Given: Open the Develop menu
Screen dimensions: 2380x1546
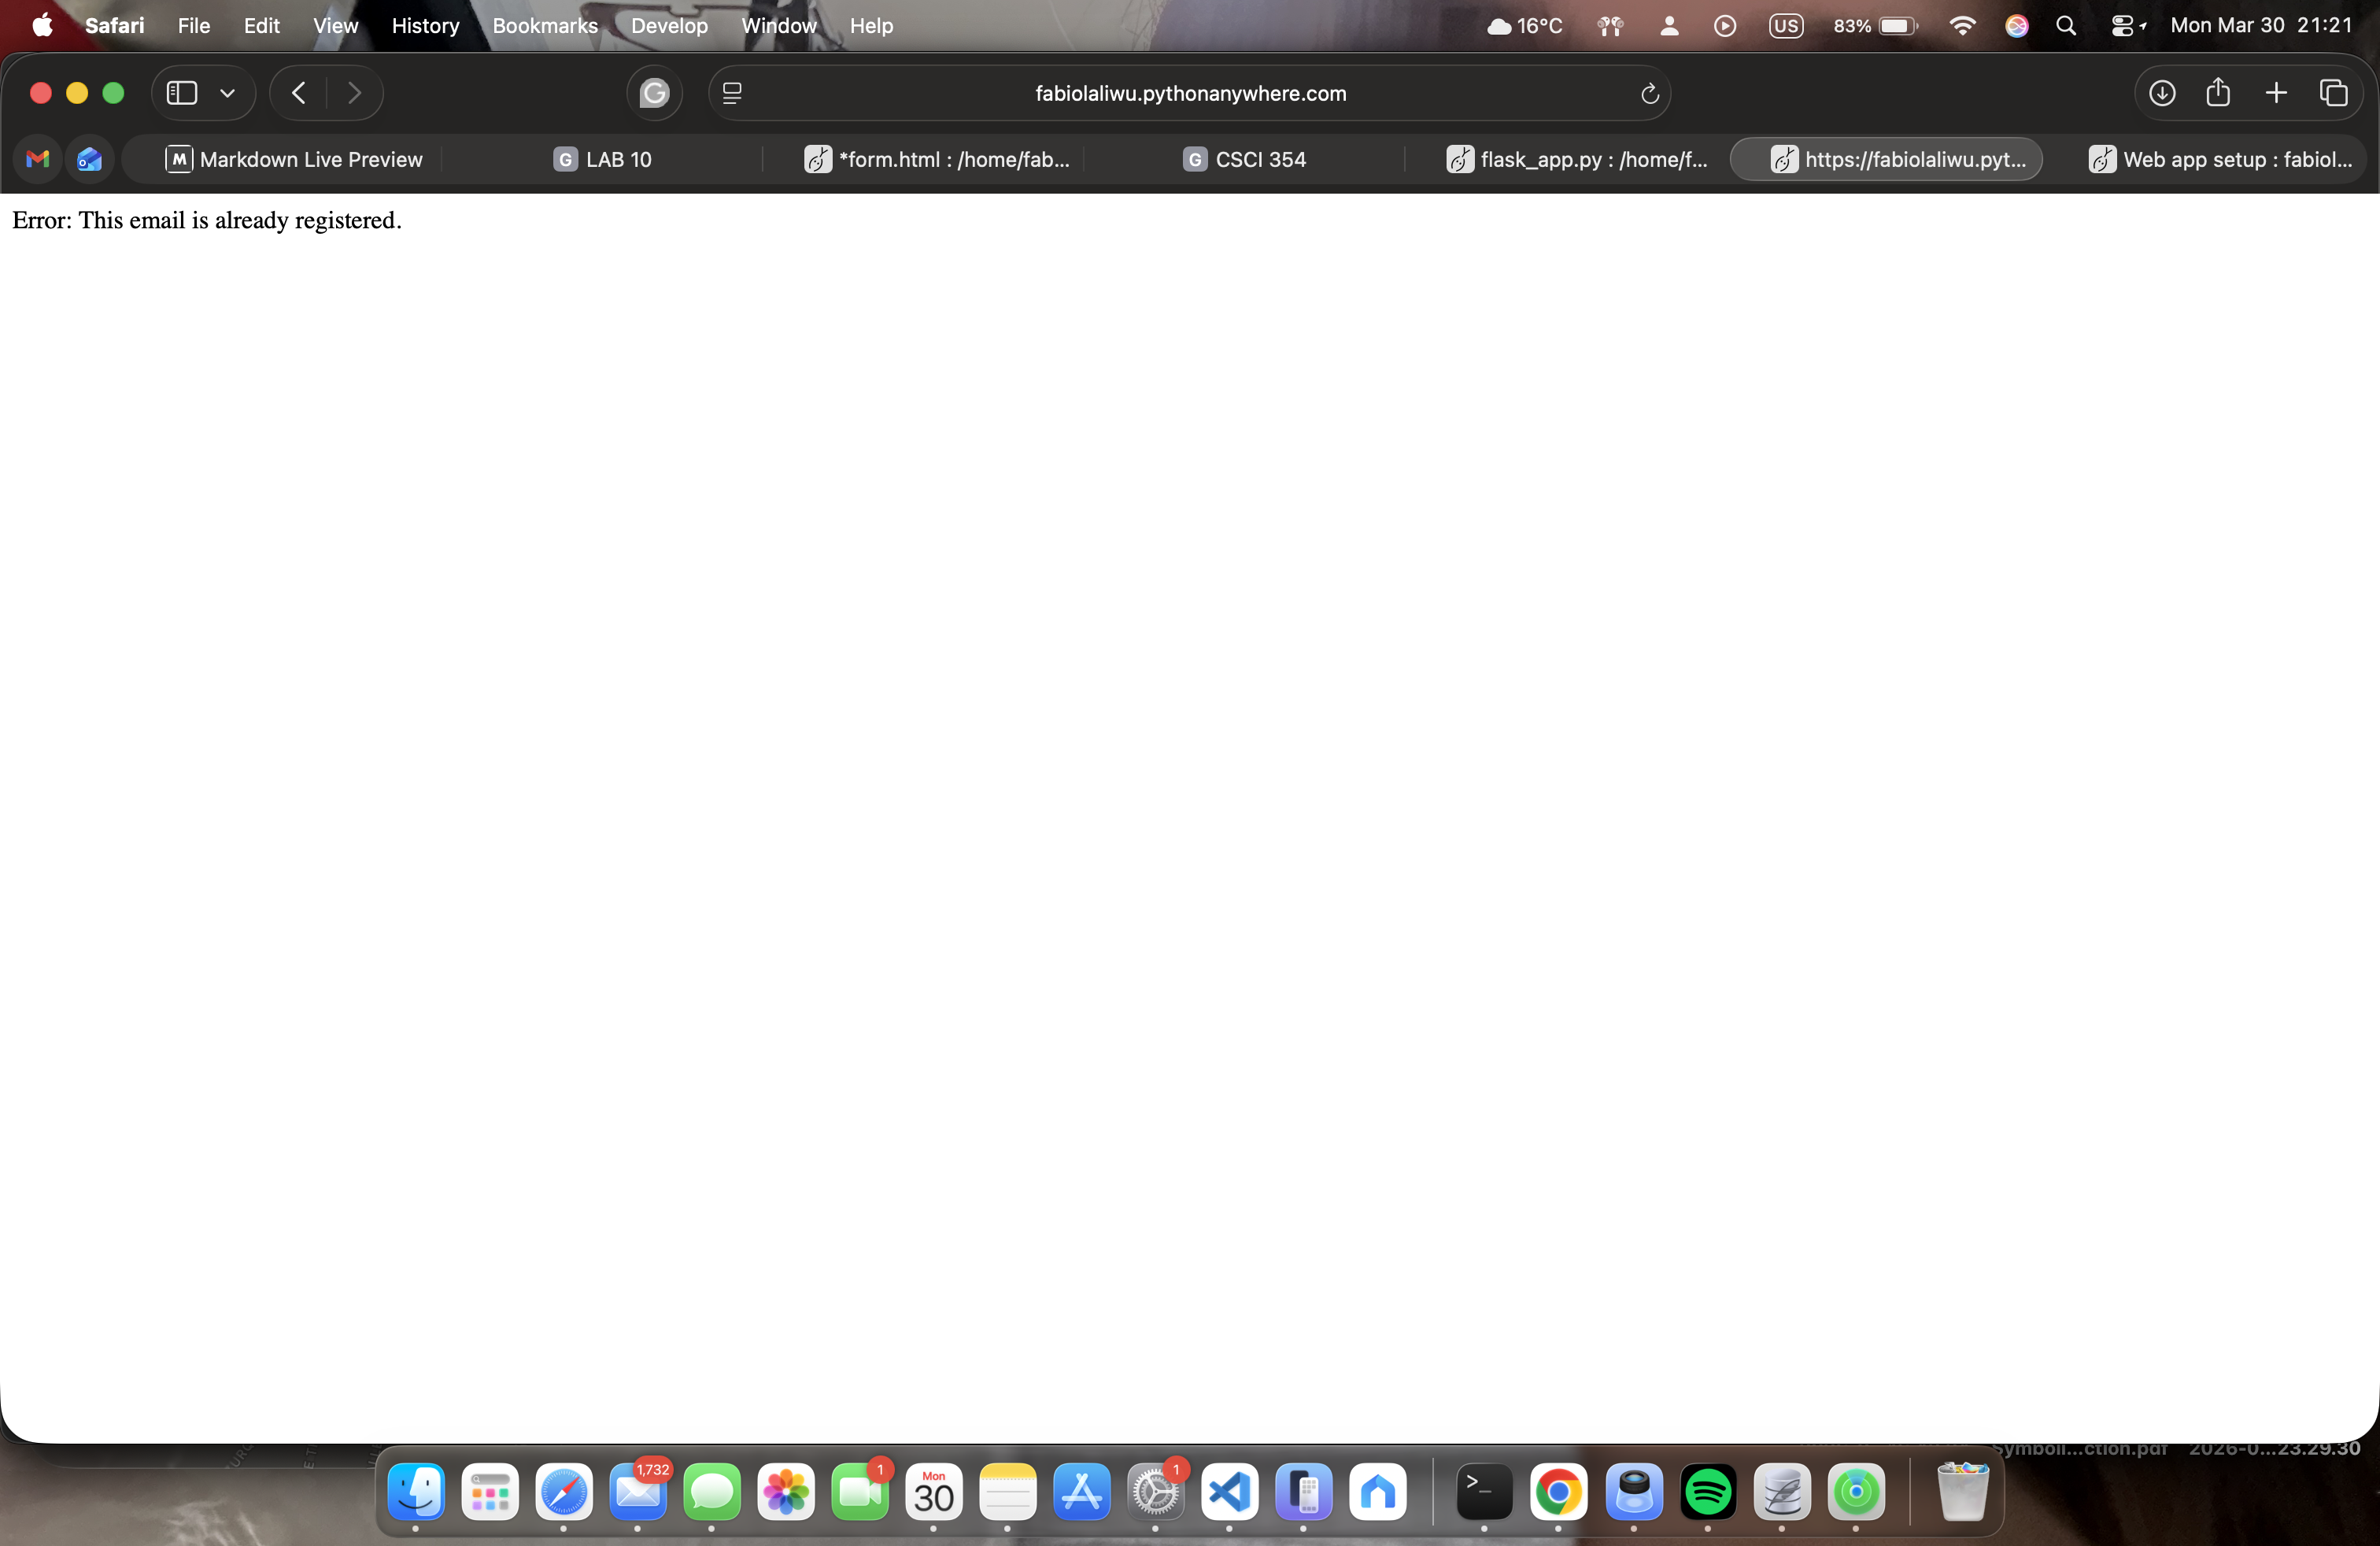Looking at the screenshot, I should [668, 26].
